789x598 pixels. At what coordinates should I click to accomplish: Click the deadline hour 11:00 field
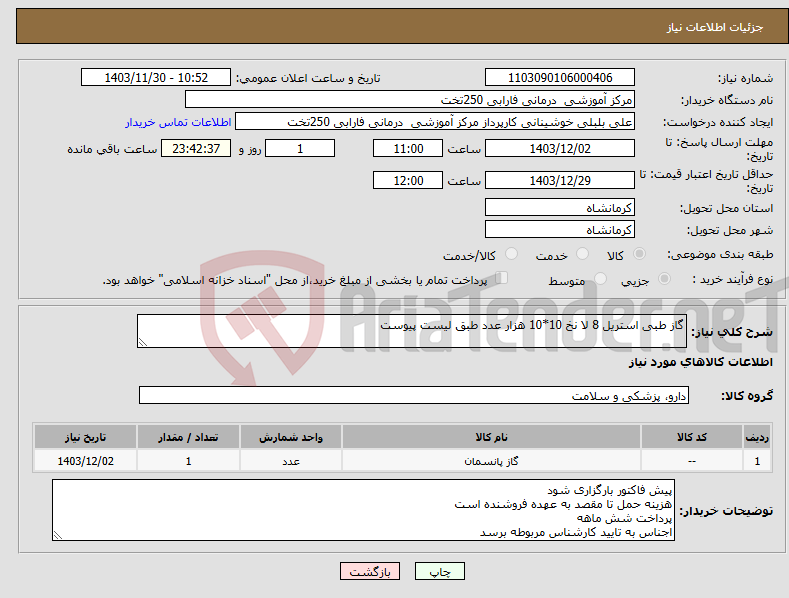point(408,148)
